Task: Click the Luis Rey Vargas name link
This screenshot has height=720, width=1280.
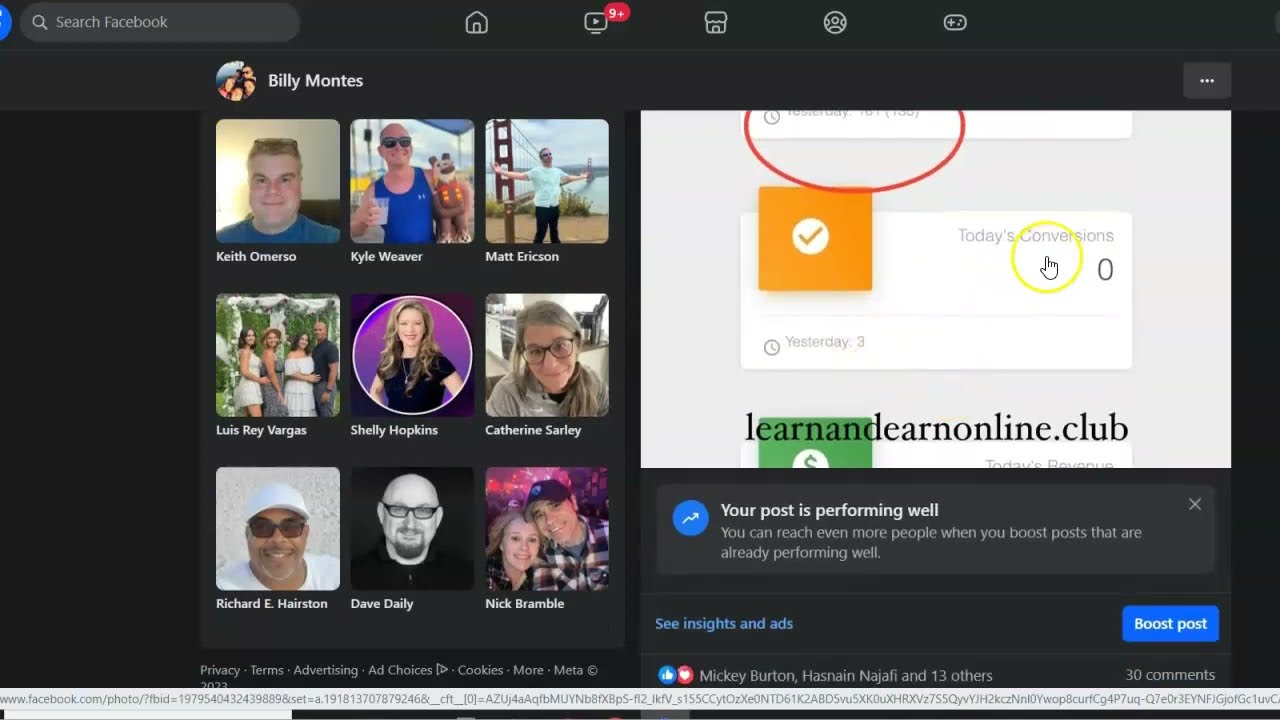Action: click(x=261, y=430)
